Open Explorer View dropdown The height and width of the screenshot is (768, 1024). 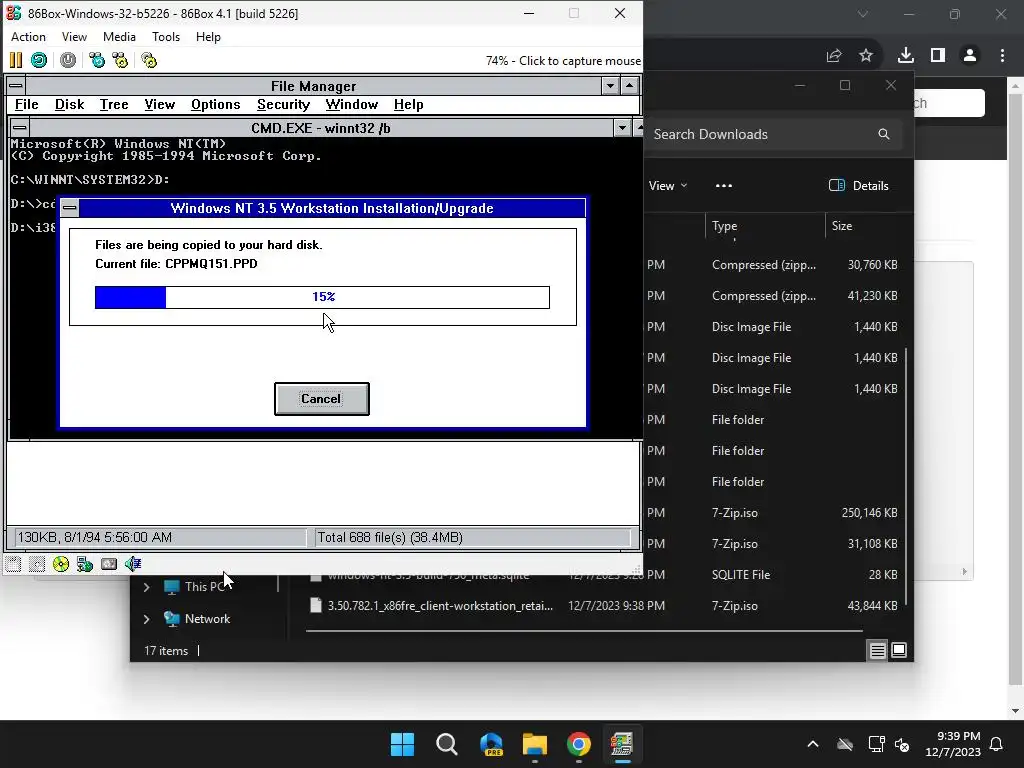point(667,186)
